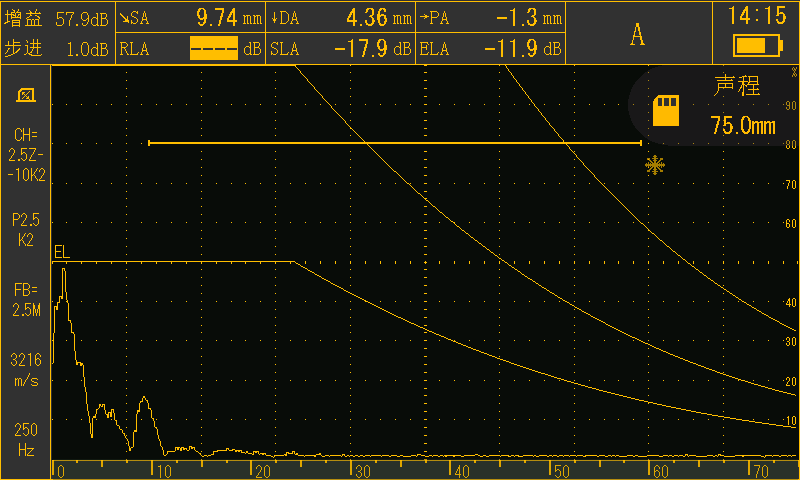Click the horizontal gate A line
Viewport: 800px width, 480px height.
pyautogui.click(x=395, y=143)
